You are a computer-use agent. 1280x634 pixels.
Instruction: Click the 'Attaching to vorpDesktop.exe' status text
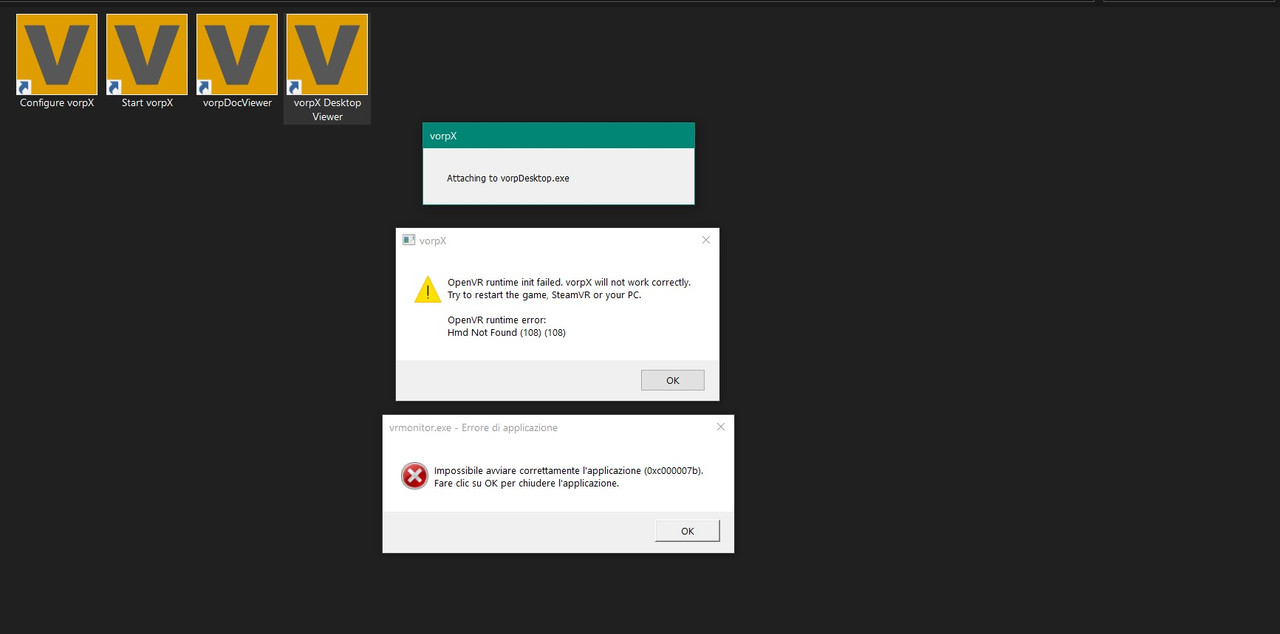click(x=508, y=178)
